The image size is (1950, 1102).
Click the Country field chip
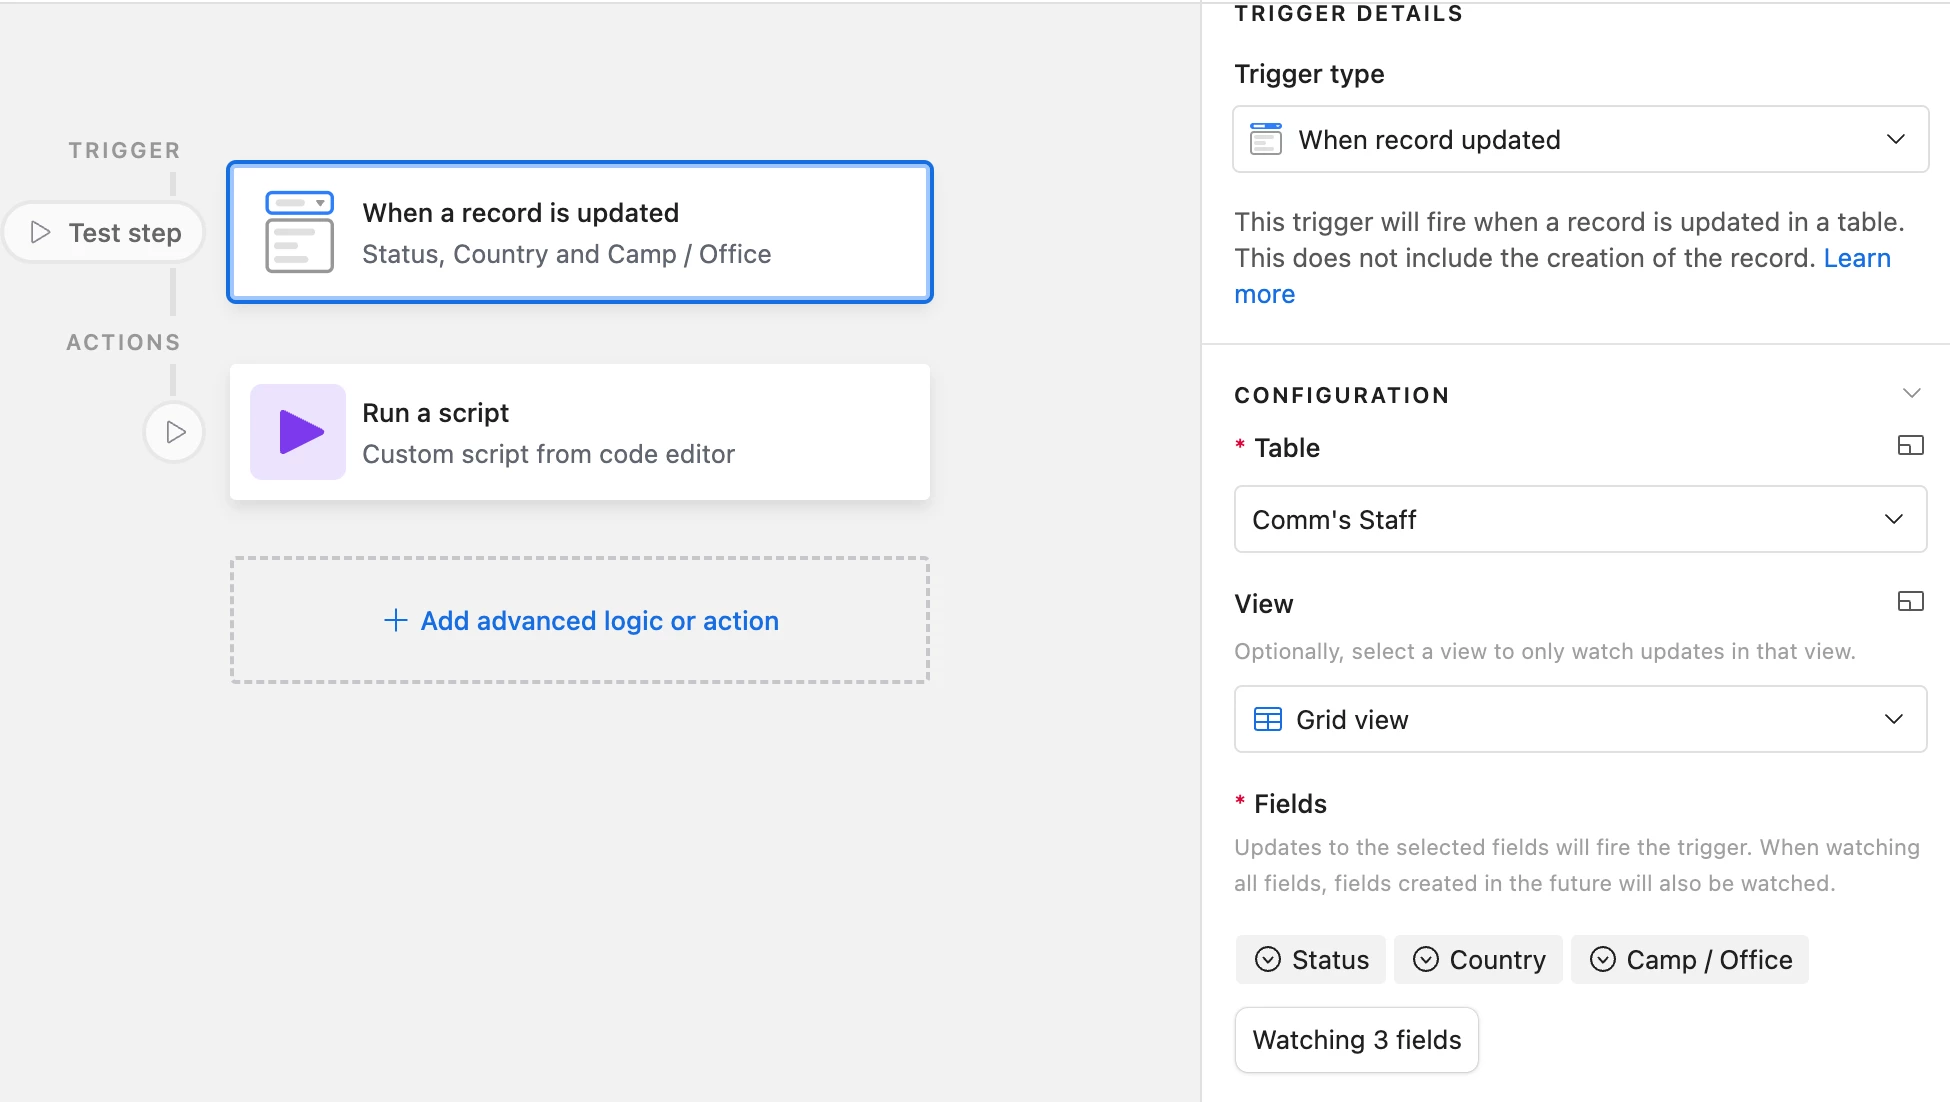(x=1478, y=960)
